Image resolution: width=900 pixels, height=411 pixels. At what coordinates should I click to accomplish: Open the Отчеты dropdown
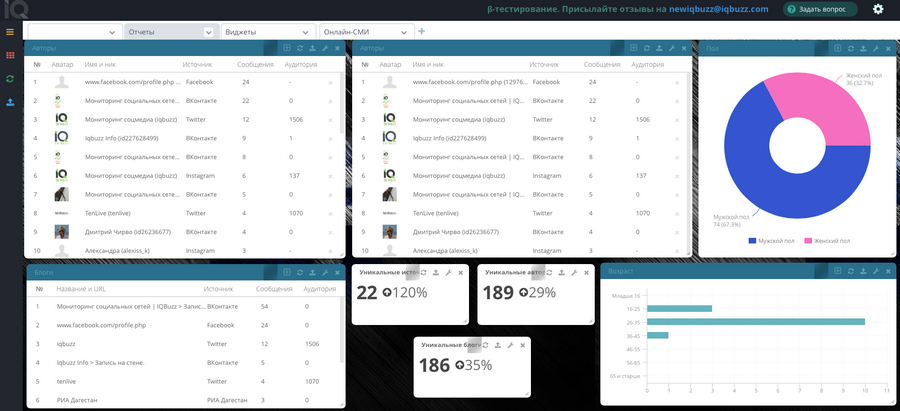171,32
